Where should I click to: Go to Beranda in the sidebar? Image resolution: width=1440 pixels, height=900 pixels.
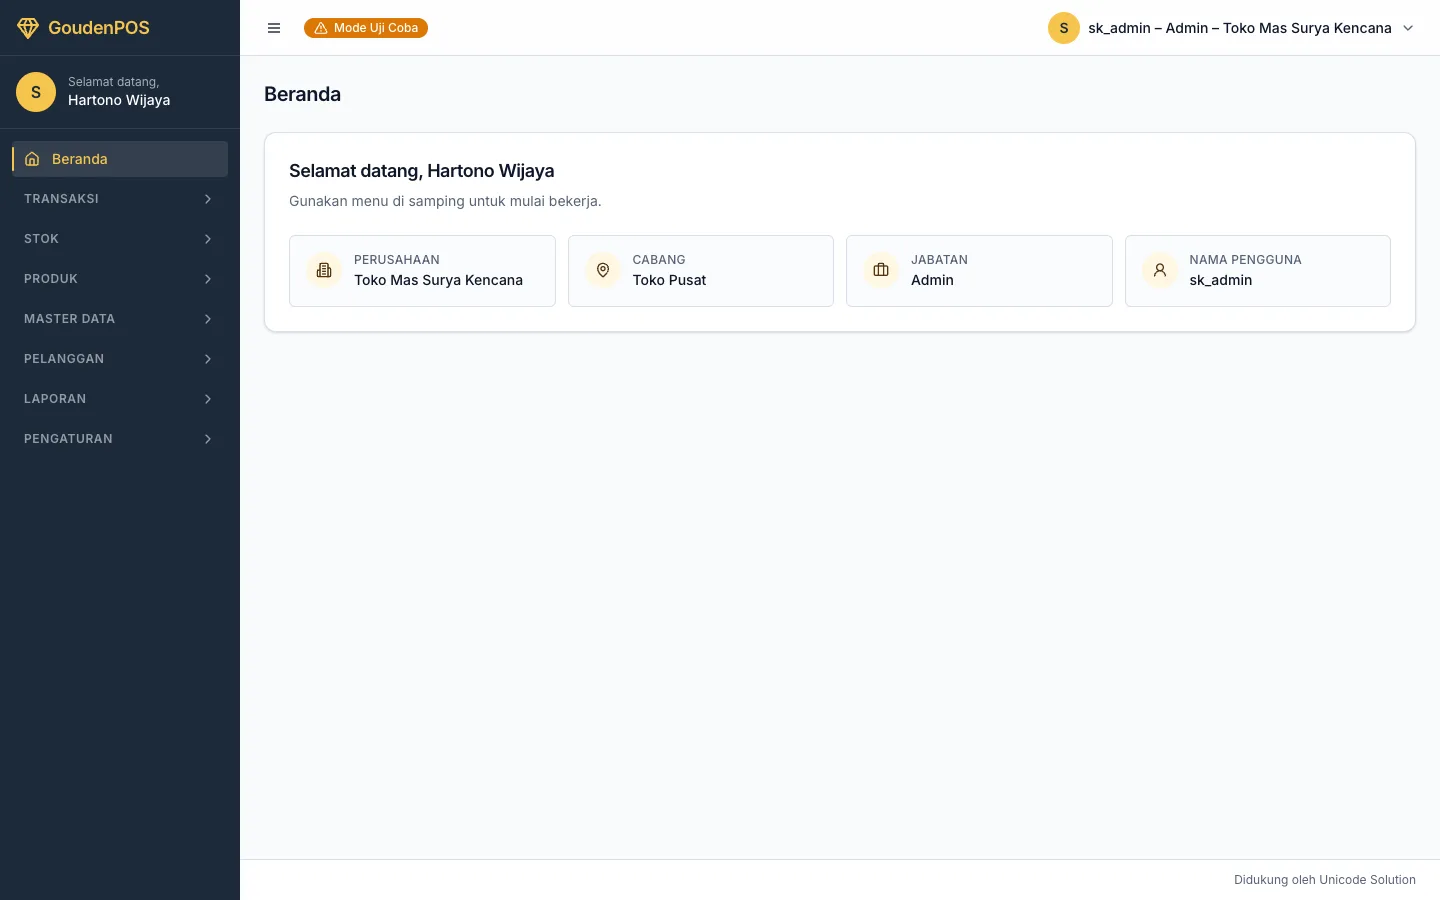pos(120,159)
